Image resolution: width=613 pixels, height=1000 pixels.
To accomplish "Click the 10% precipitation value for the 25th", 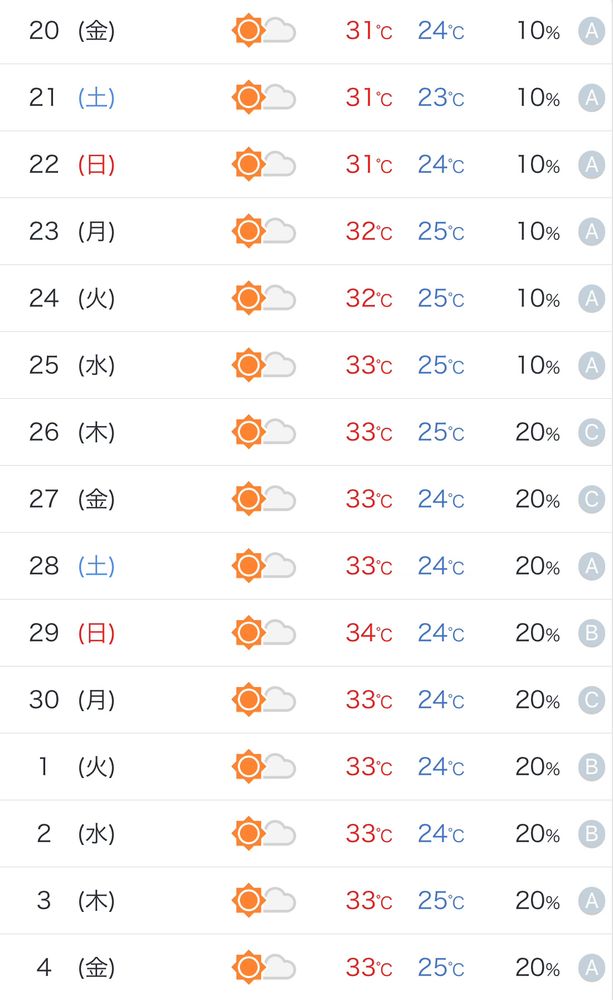I will tap(538, 365).
